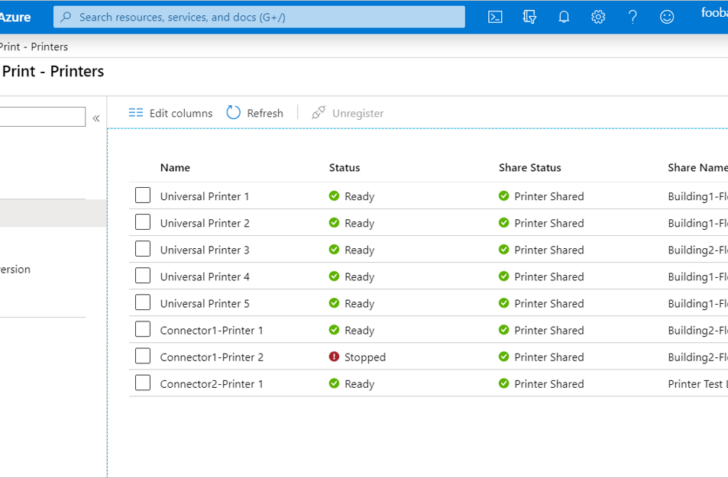Select the highlighted sidebar menu item
This screenshot has width=728, height=478.
(x=53, y=213)
